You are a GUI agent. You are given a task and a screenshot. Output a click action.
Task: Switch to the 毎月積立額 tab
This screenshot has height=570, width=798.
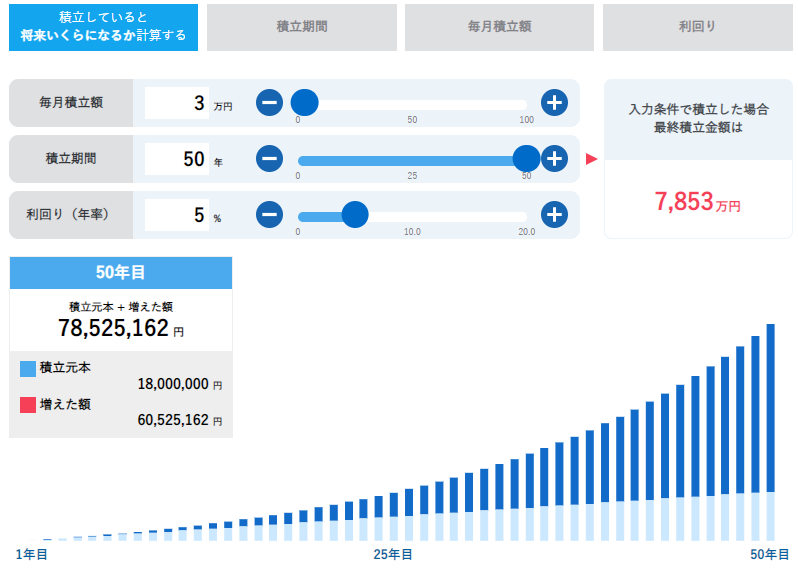[x=499, y=27]
